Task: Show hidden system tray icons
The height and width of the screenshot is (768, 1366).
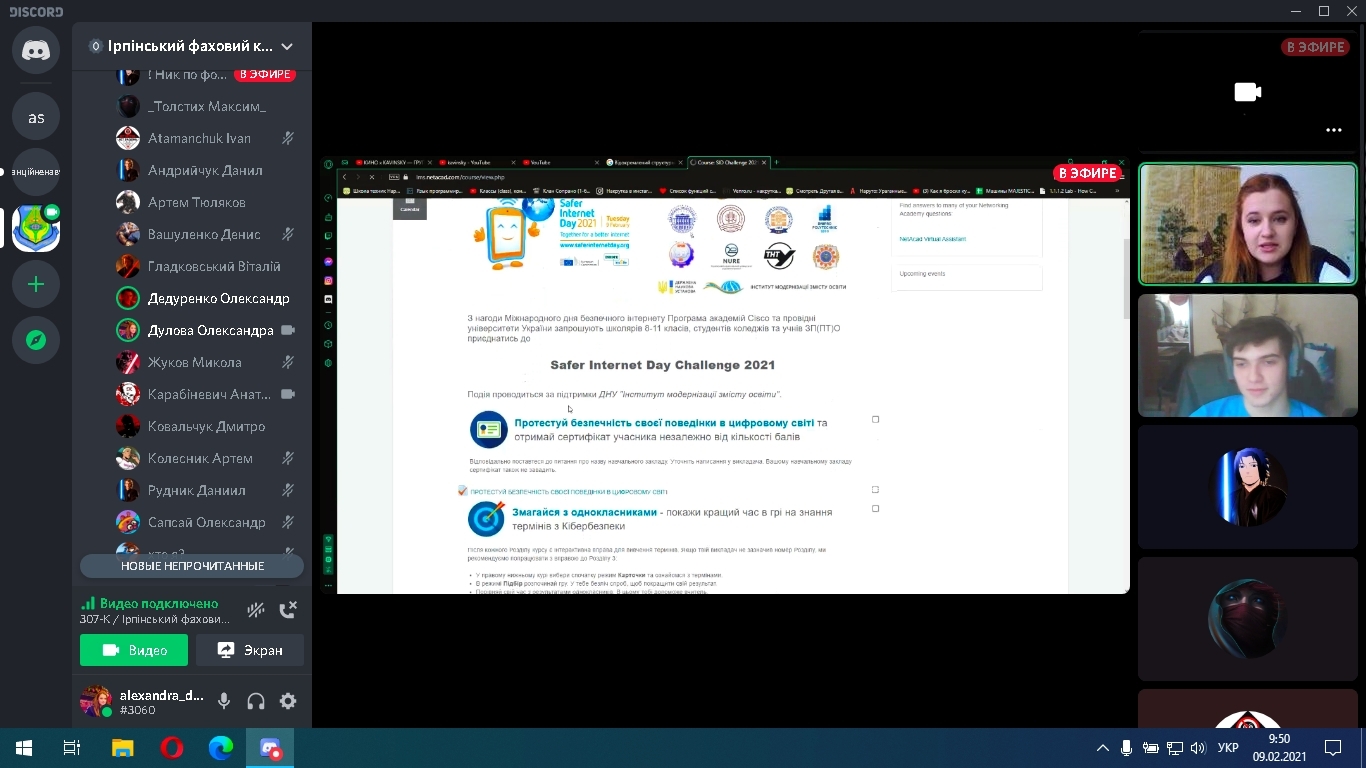Action: point(1103,748)
